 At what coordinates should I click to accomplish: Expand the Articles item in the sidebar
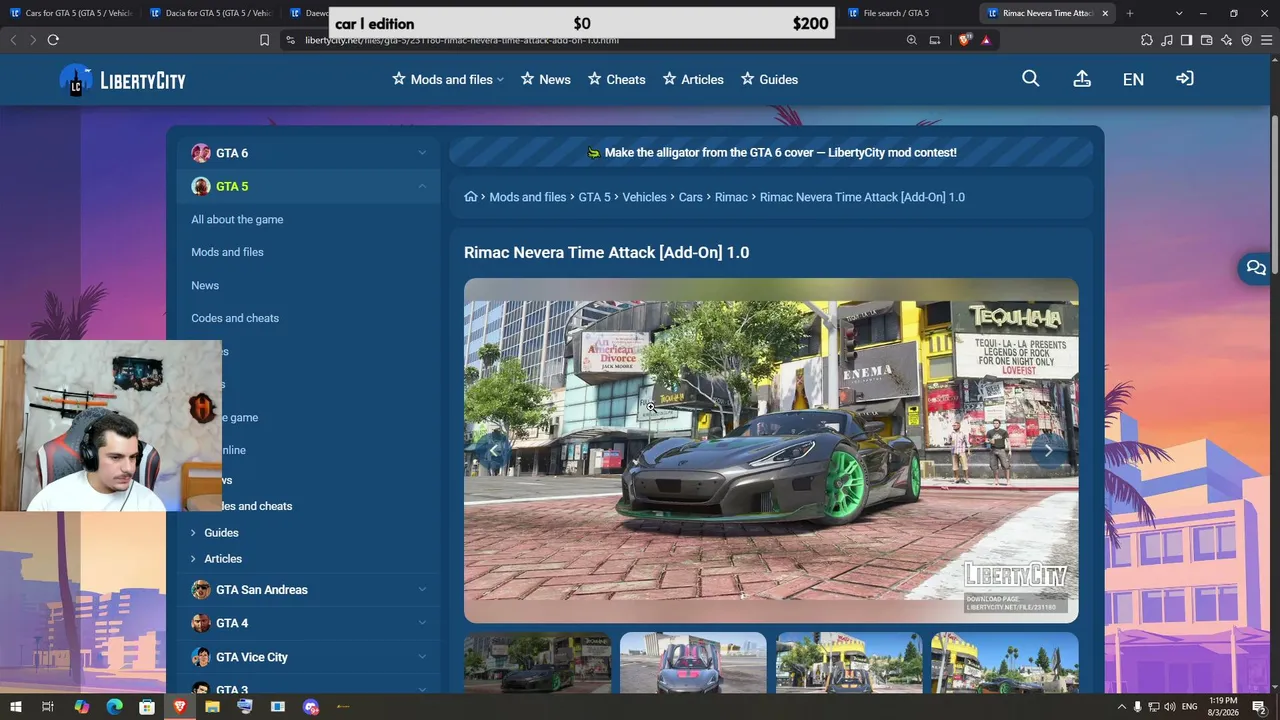(x=193, y=559)
